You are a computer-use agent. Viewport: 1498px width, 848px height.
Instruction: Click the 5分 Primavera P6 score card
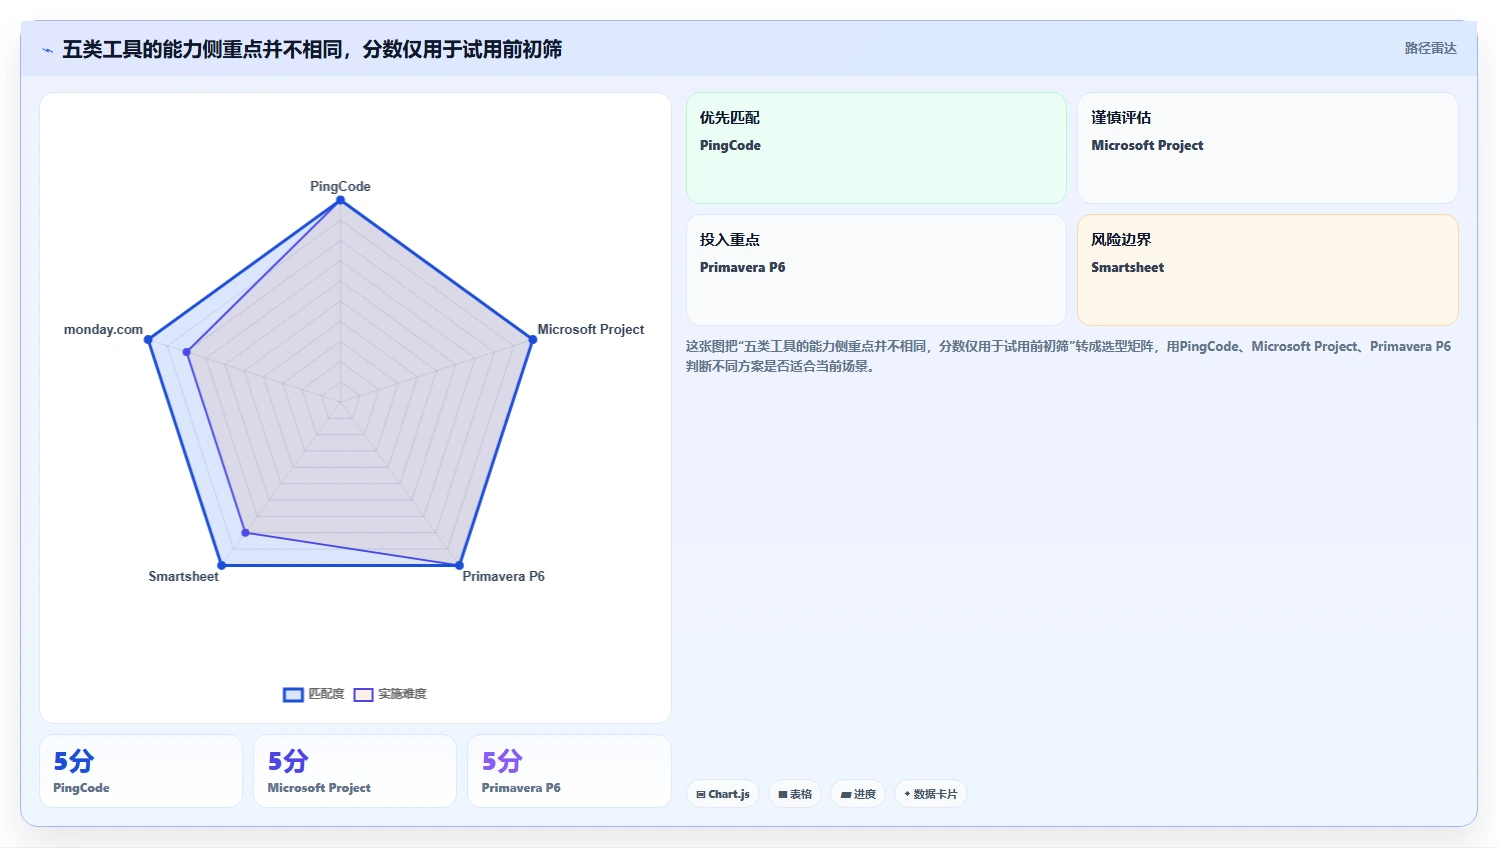[x=569, y=771]
